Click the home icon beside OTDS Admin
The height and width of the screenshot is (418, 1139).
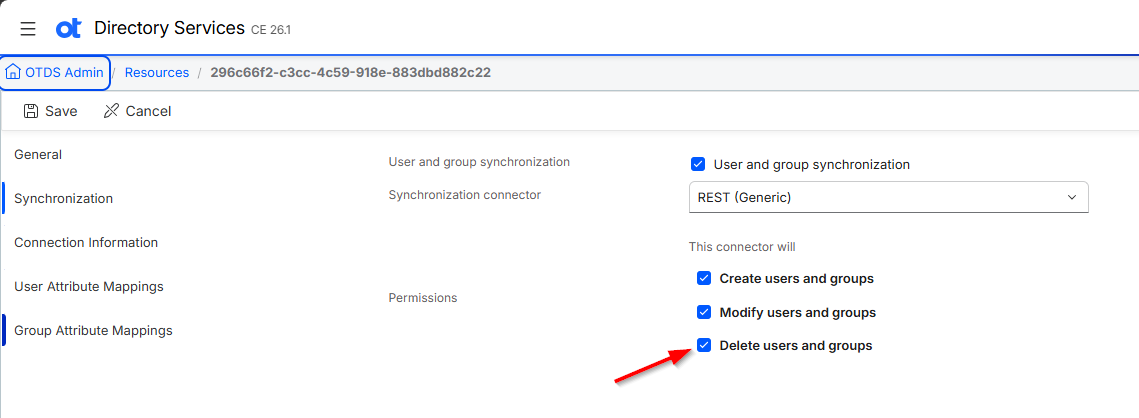(13, 73)
